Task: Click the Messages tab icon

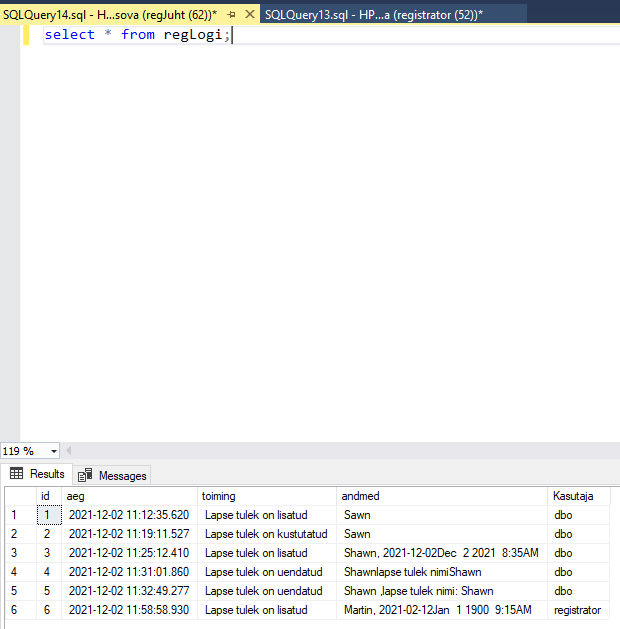Action: (85, 475)
